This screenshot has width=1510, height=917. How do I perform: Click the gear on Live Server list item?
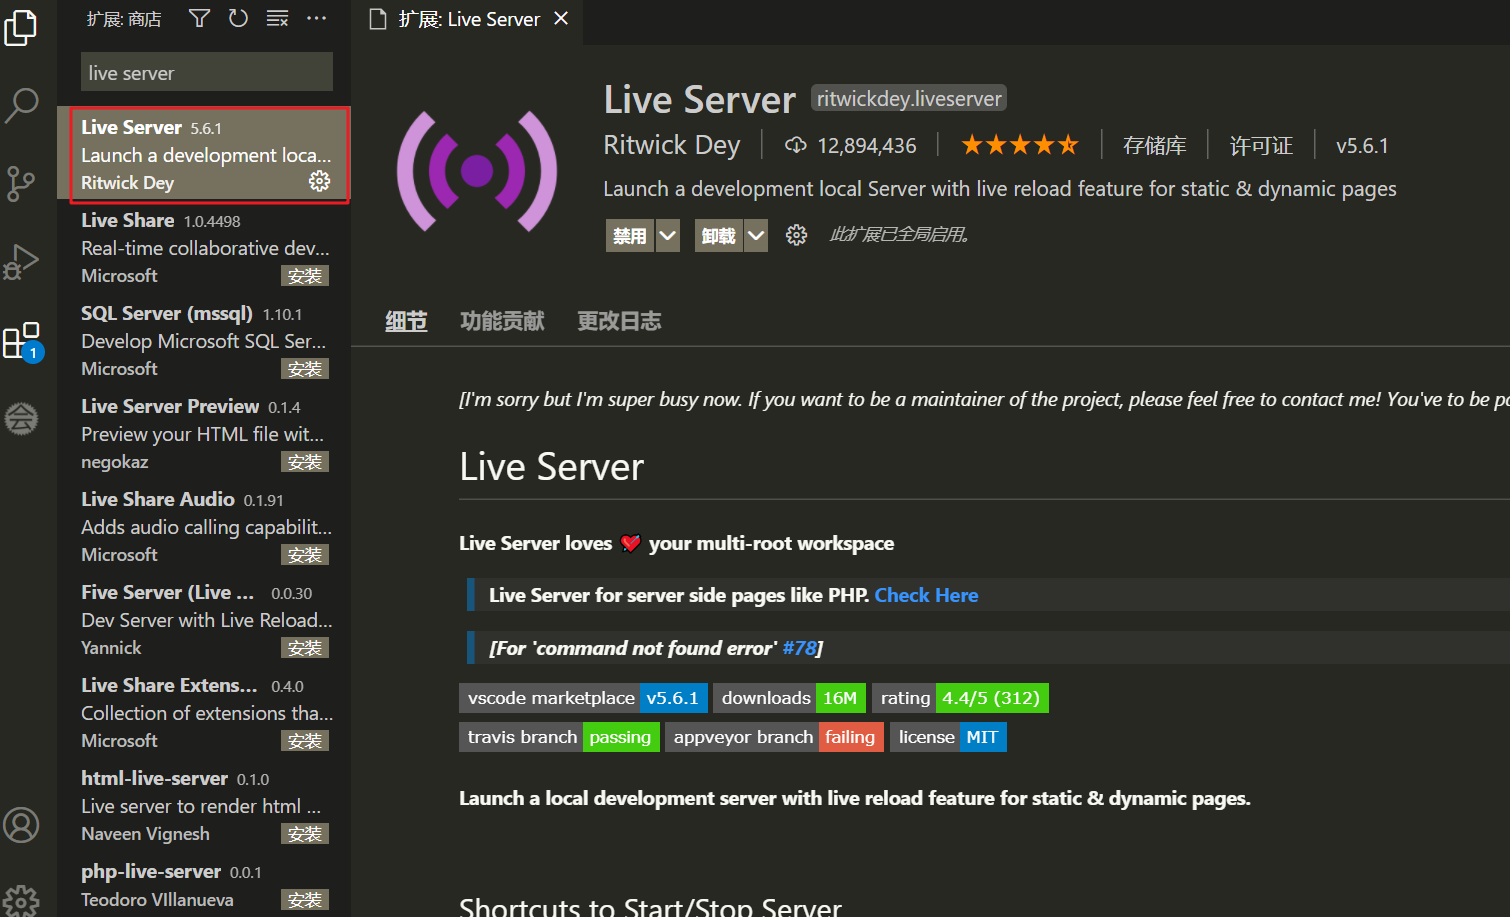tap(319, 181)
